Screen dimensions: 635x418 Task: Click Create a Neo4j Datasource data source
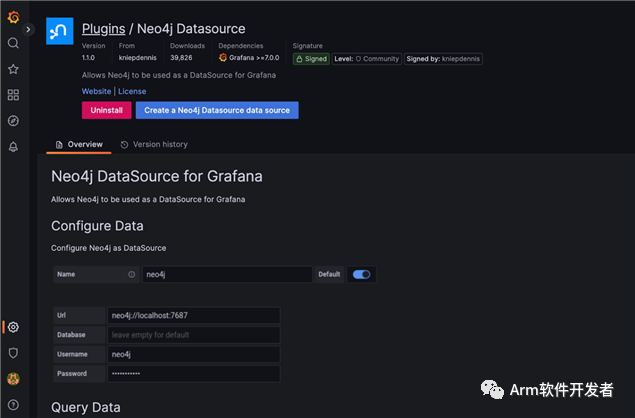click(x=217, y=110)
